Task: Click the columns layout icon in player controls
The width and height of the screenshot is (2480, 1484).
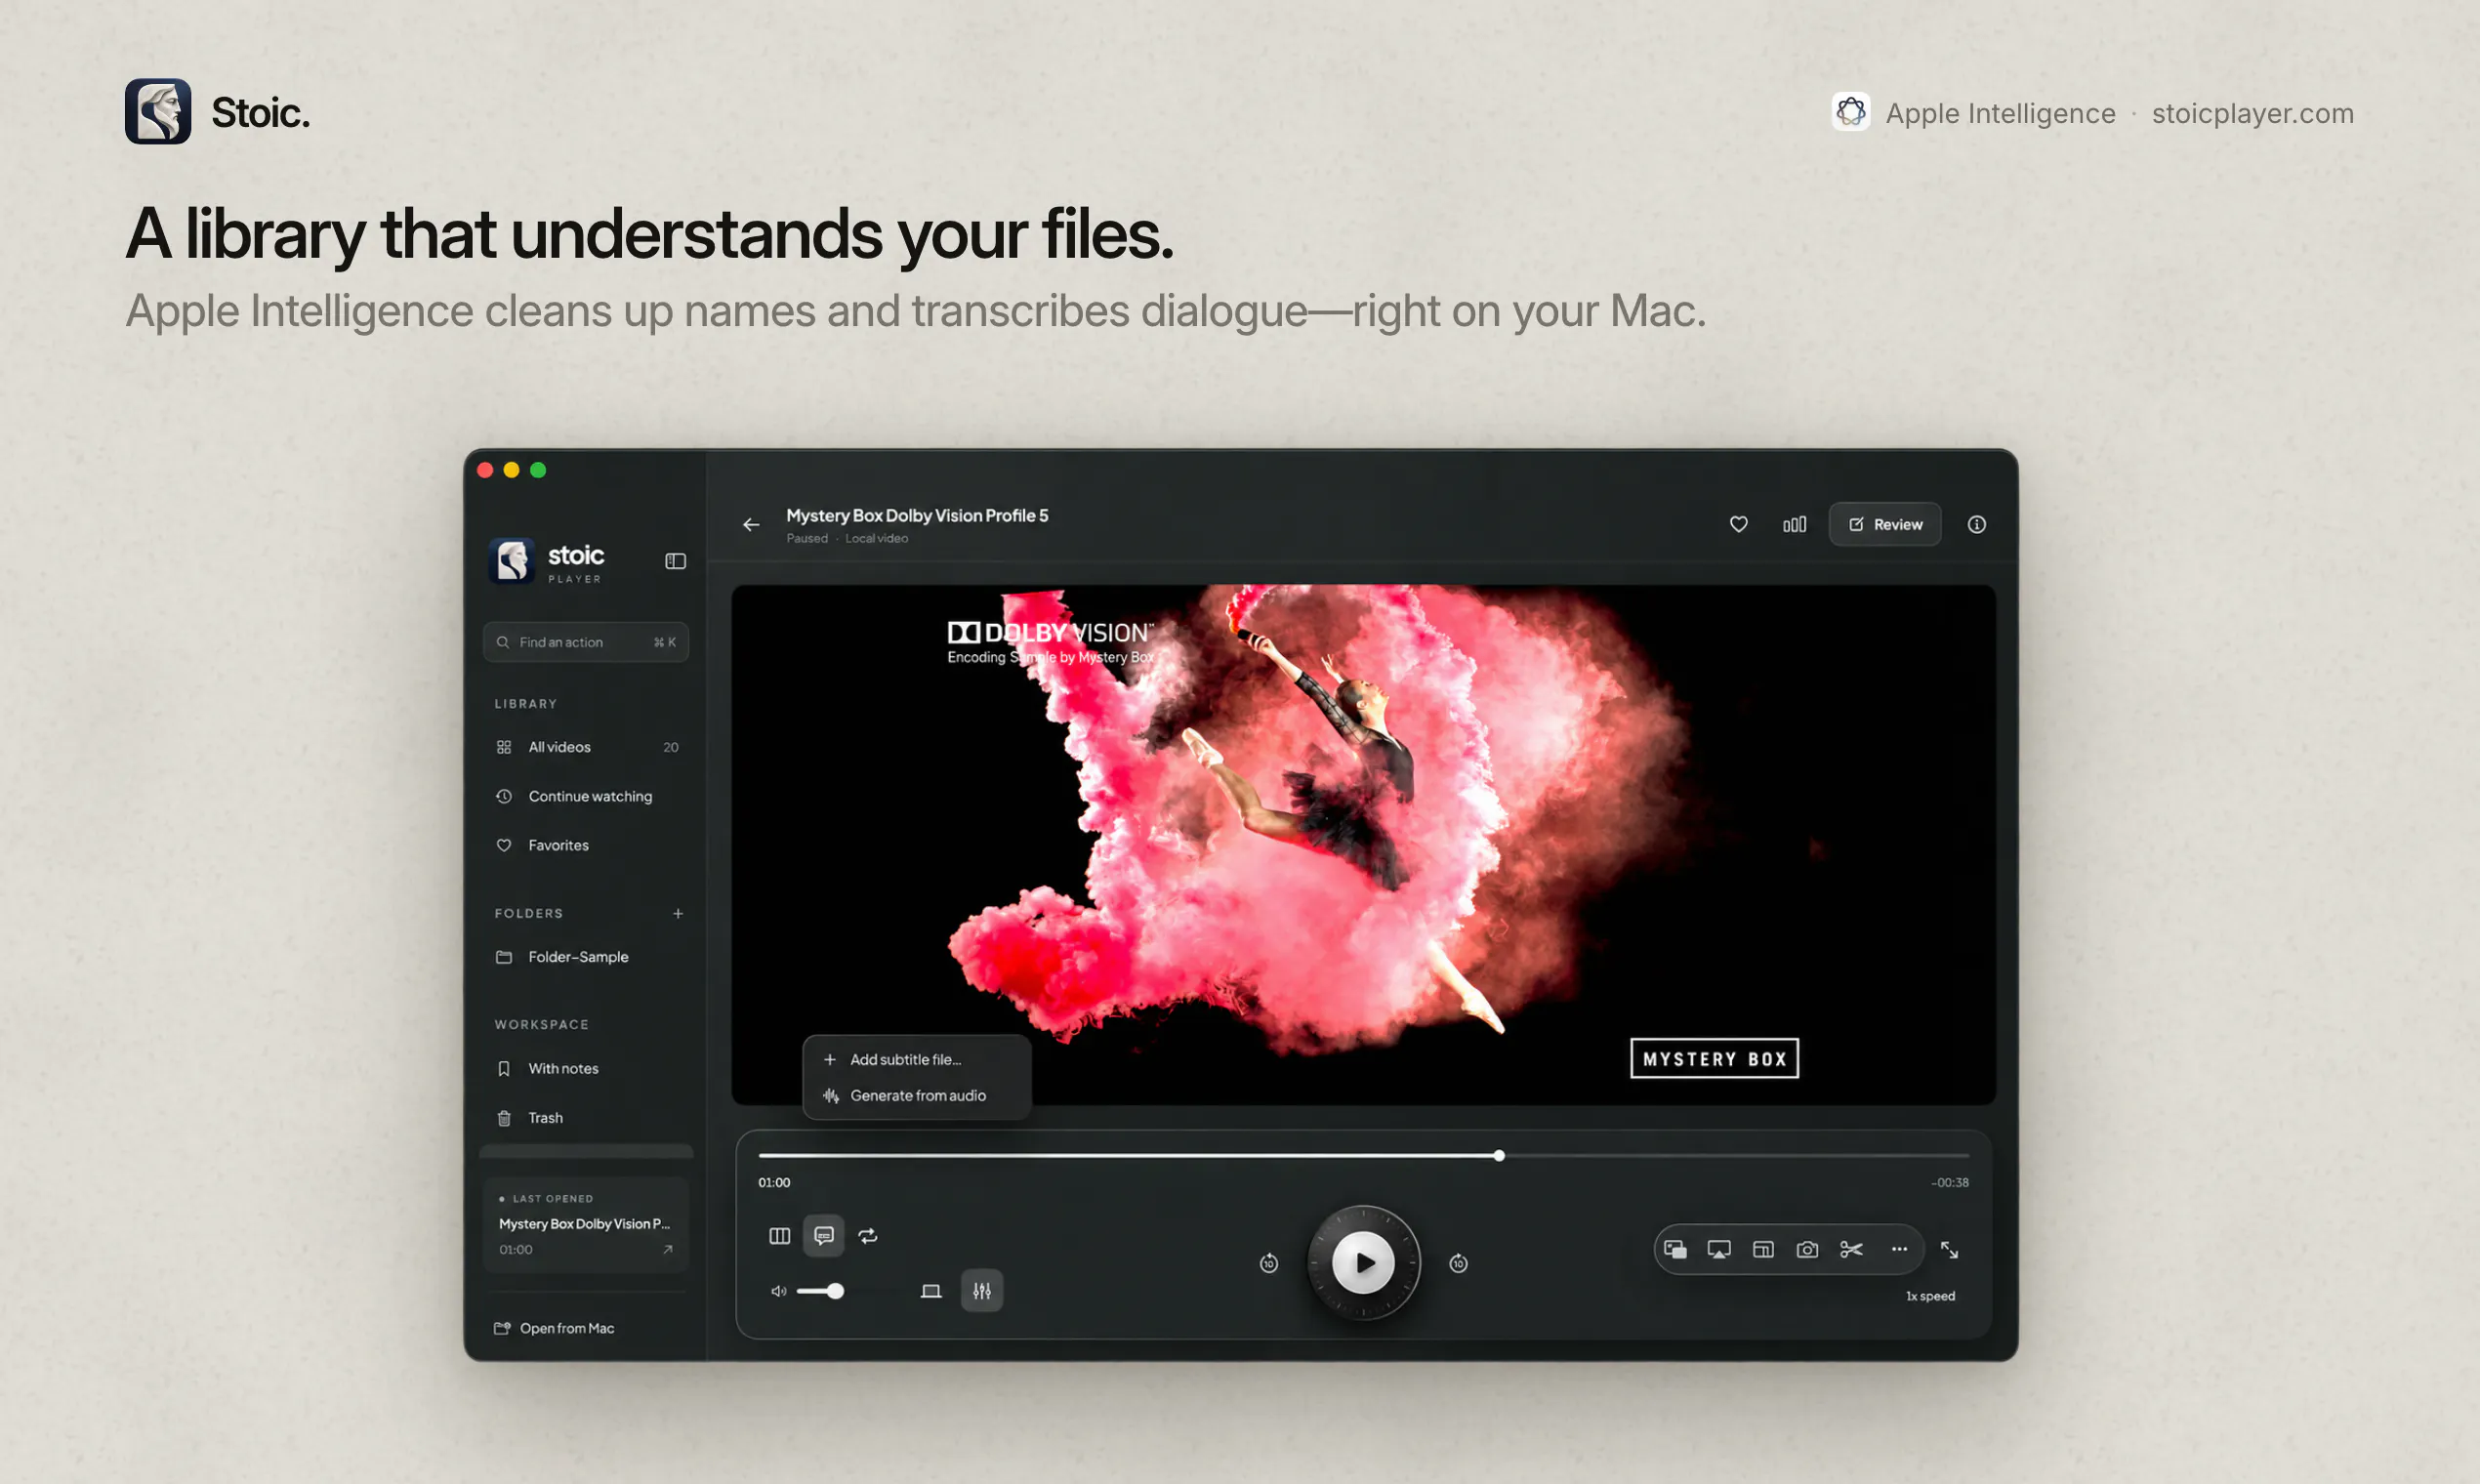Action: pyautogui.click(x=780, y=1236)
